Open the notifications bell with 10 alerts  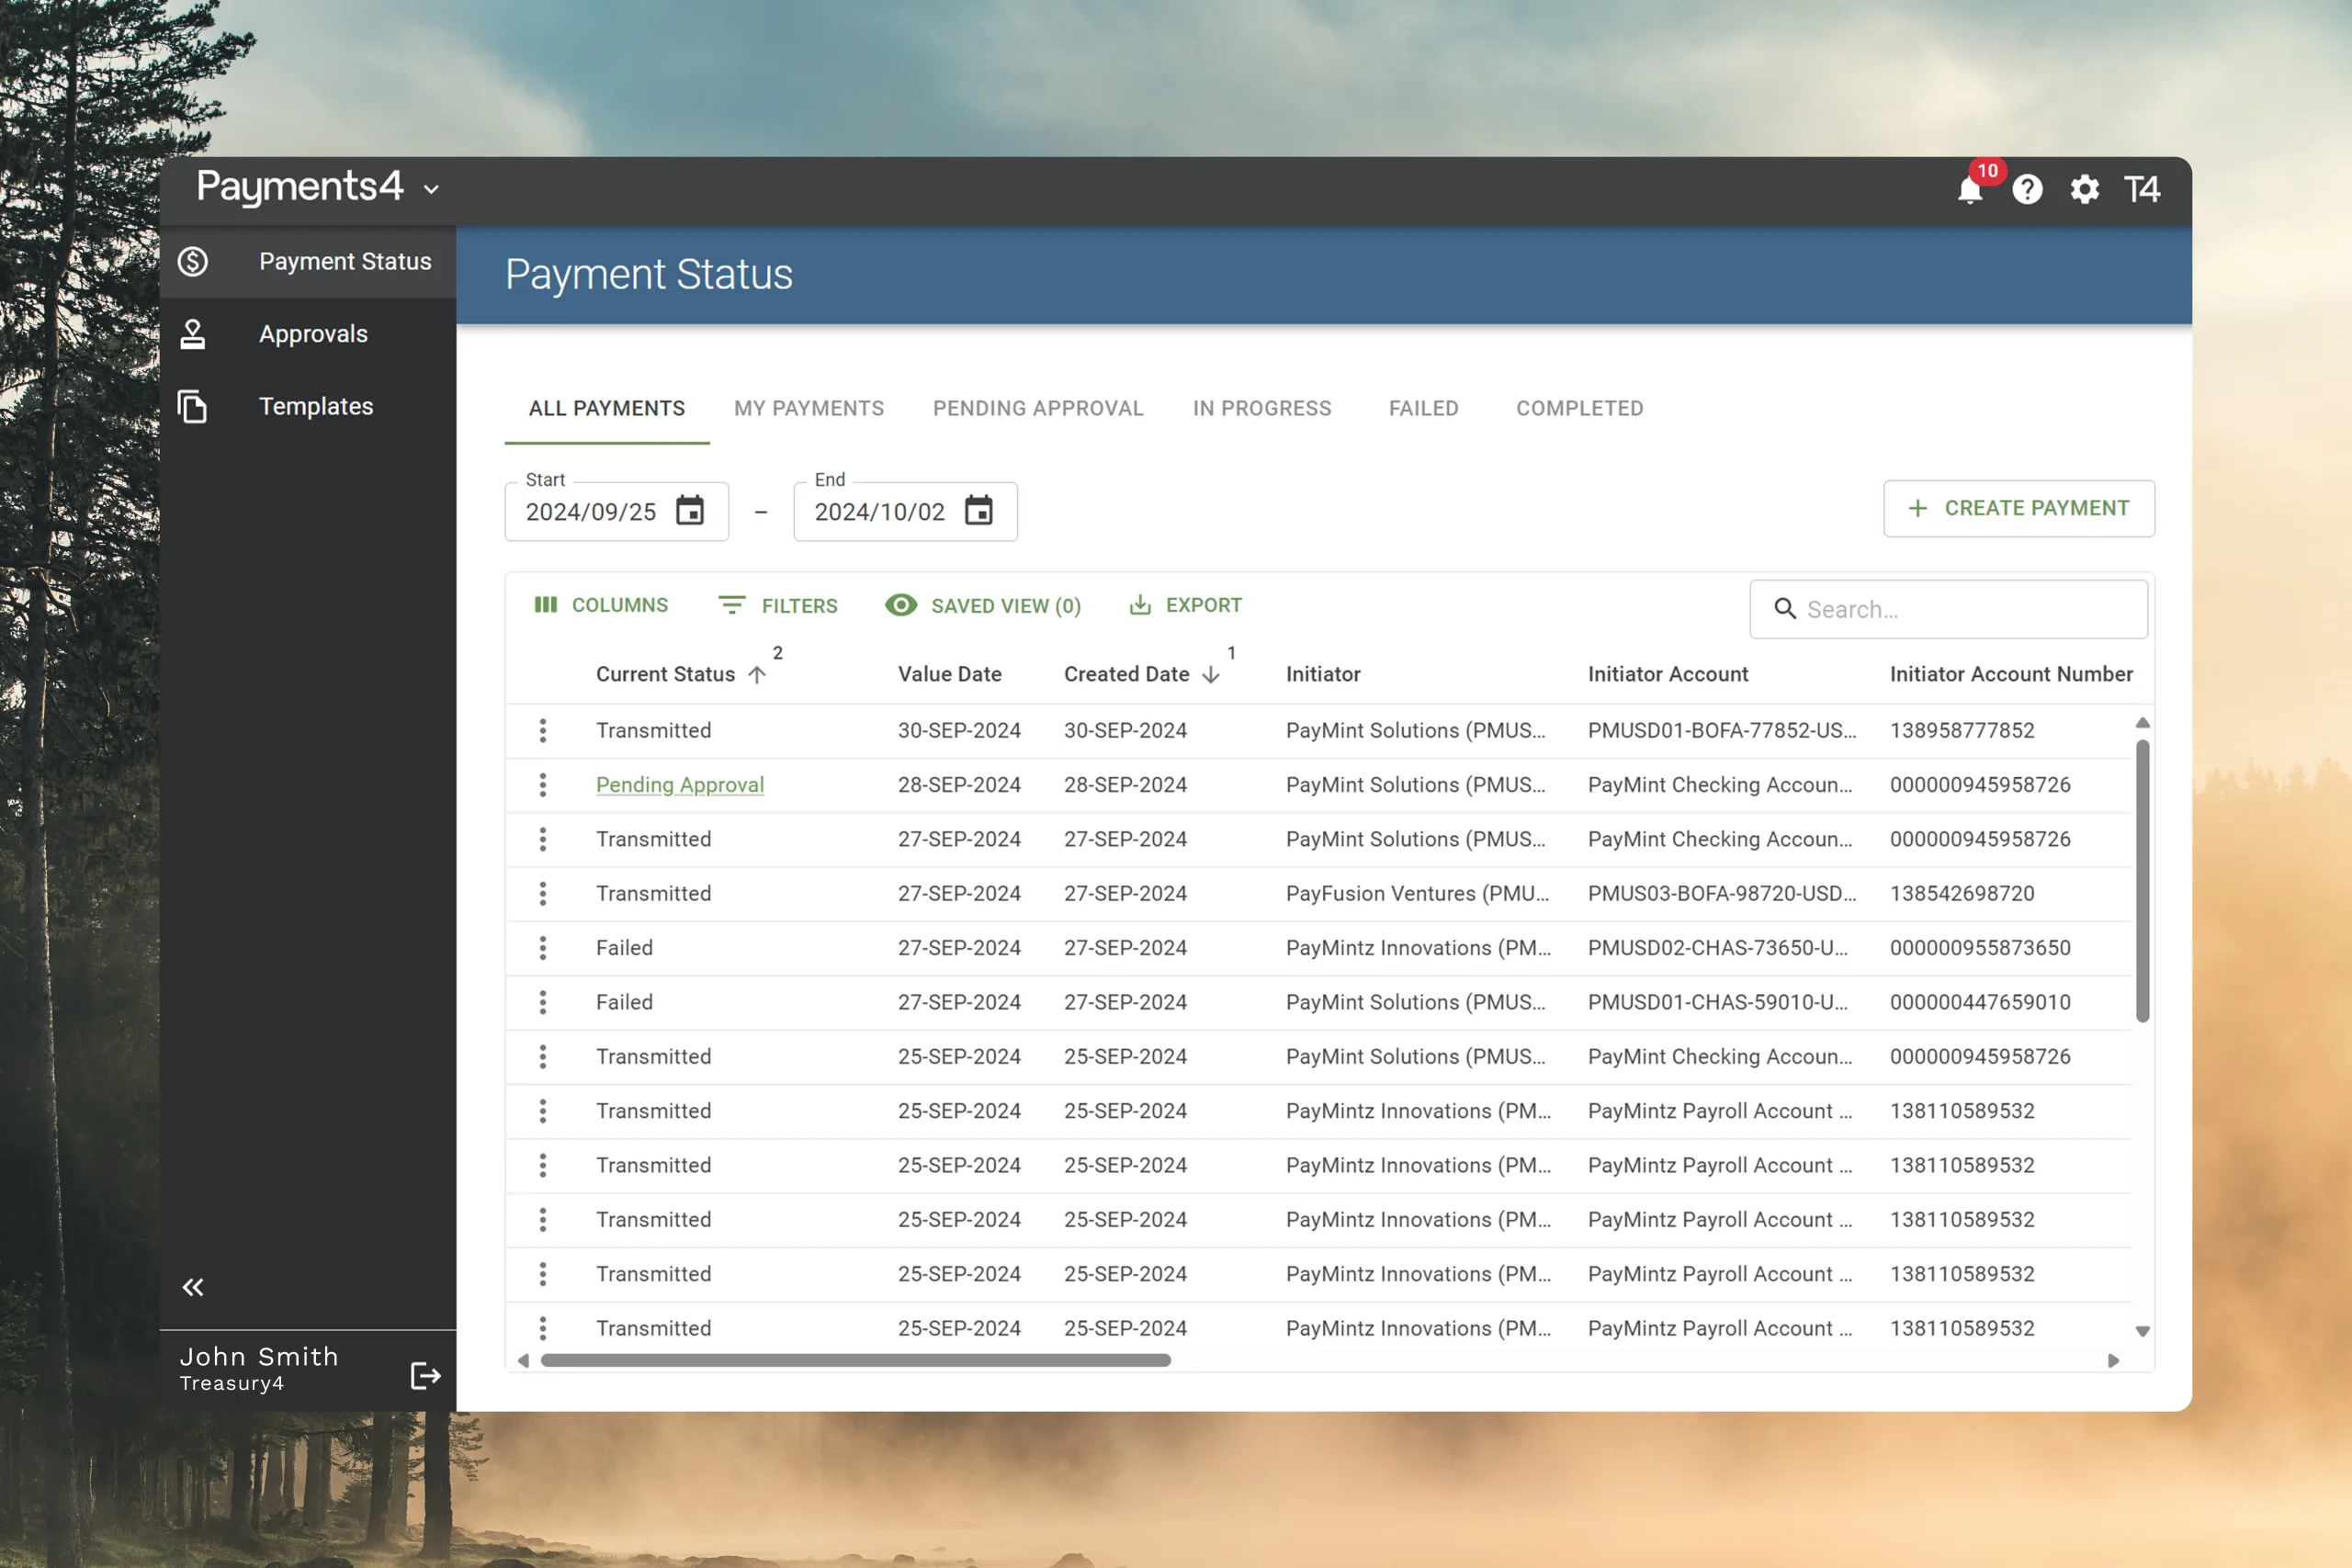click(x=1969, y=190)
